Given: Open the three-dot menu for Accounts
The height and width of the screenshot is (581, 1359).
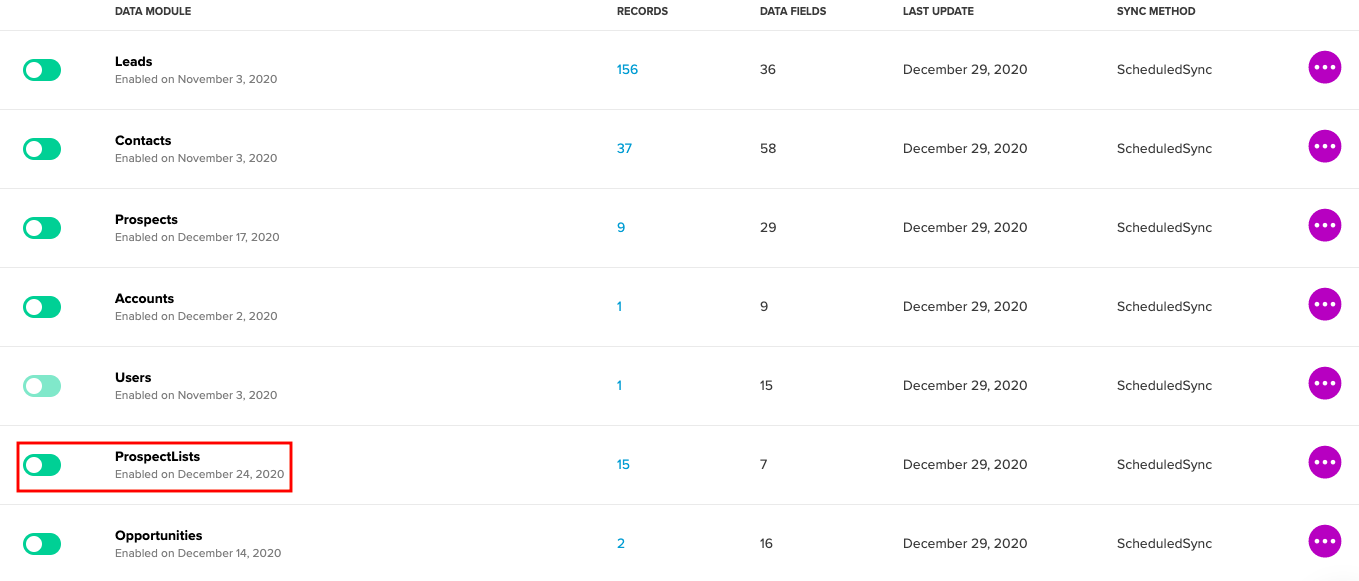Looking at the screenshot, I should [x=1325, y=305].
